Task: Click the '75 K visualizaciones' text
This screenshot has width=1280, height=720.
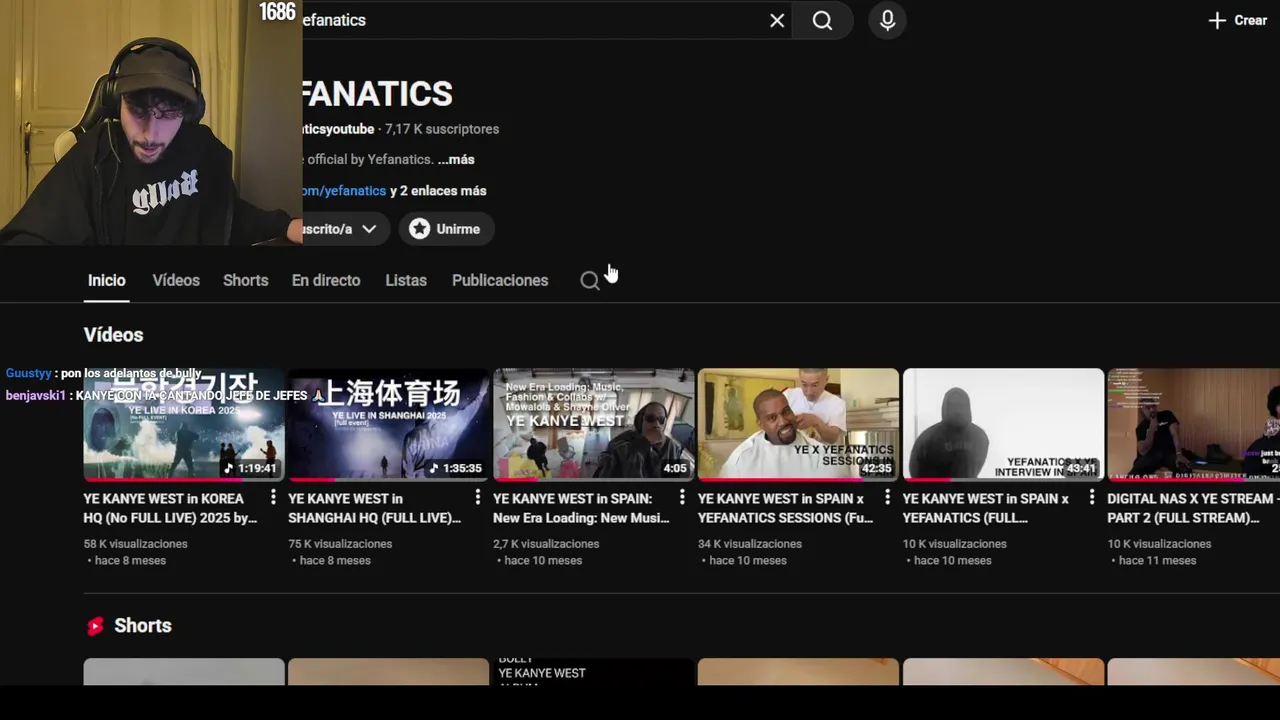Action: point(340,544)
